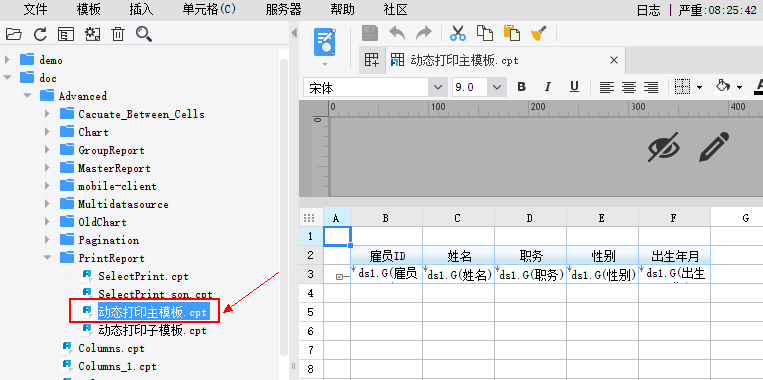Click the search magnifier icon in file panel

144,34
